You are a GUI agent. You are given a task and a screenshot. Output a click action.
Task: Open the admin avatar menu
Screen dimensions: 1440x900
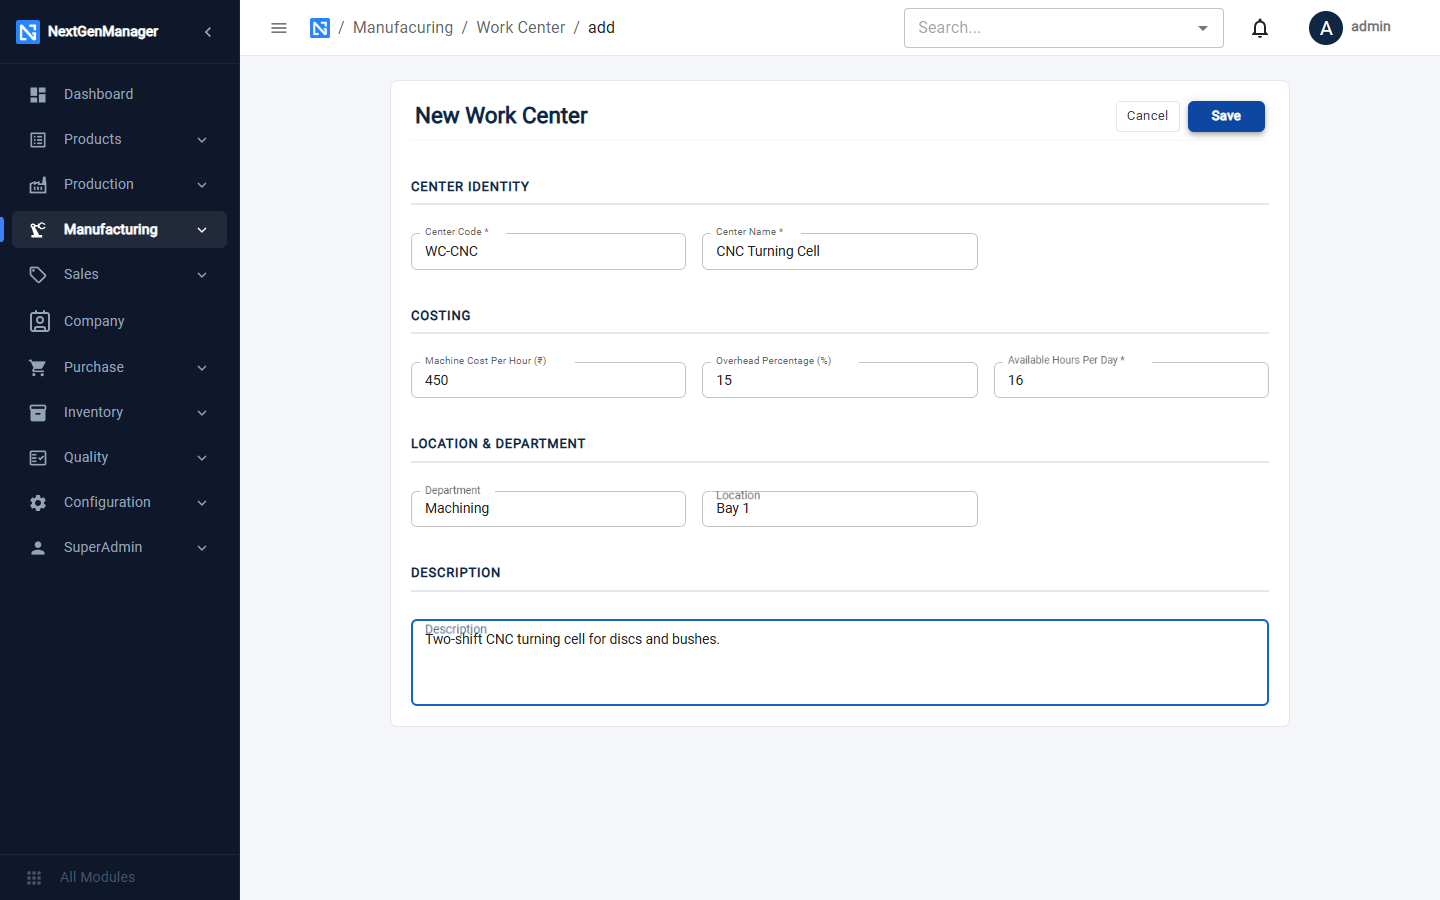point(1326,28)
